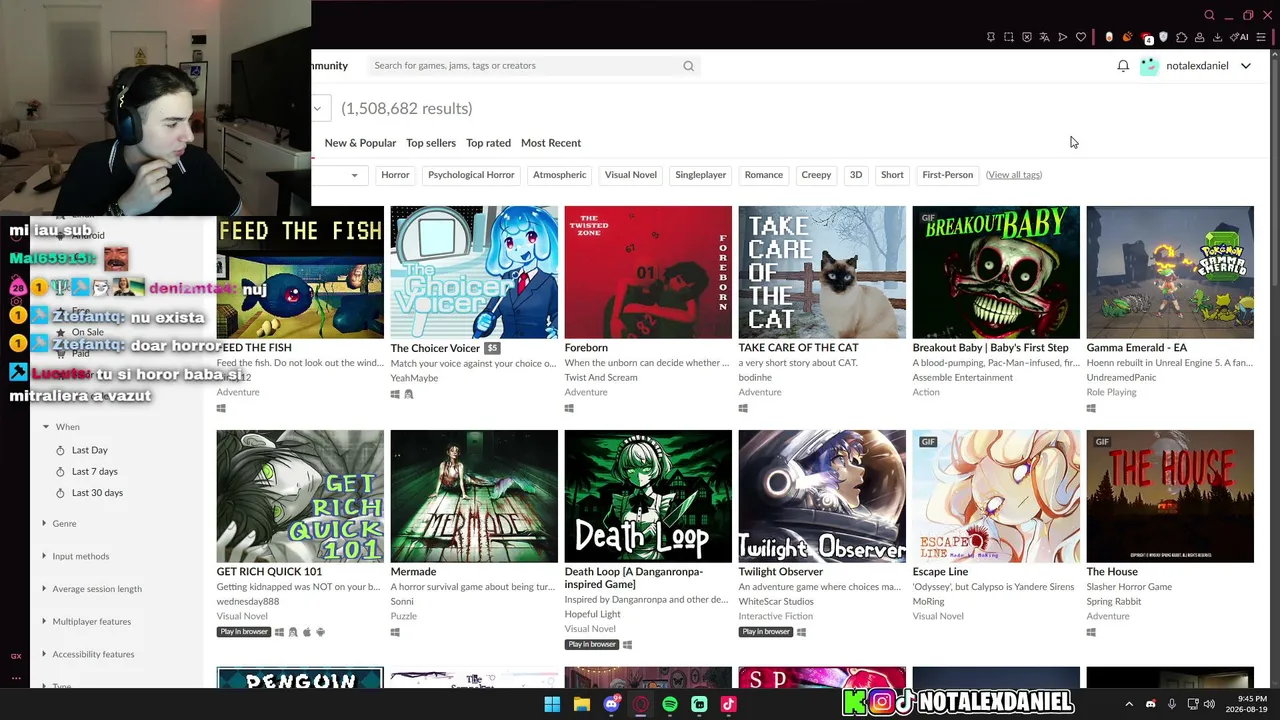1280x720 pixels.
Task: Click the notalexdaniel profile avatar
Action: point(1149,66)
